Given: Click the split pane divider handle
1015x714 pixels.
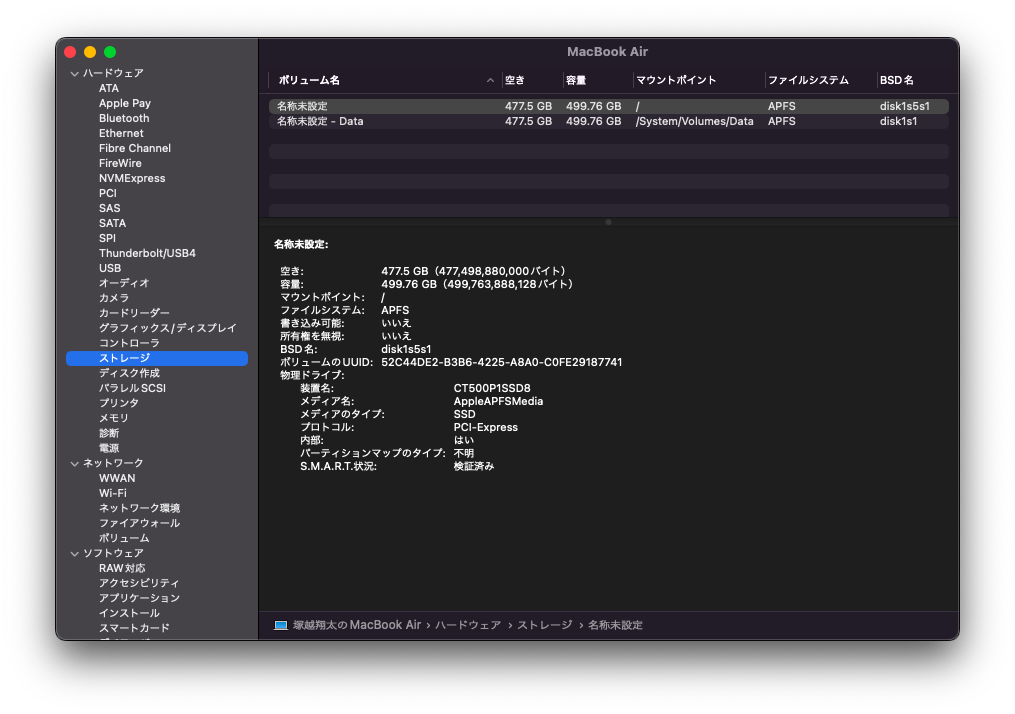Looking at the screenshot, I should [x=608, y=222].
